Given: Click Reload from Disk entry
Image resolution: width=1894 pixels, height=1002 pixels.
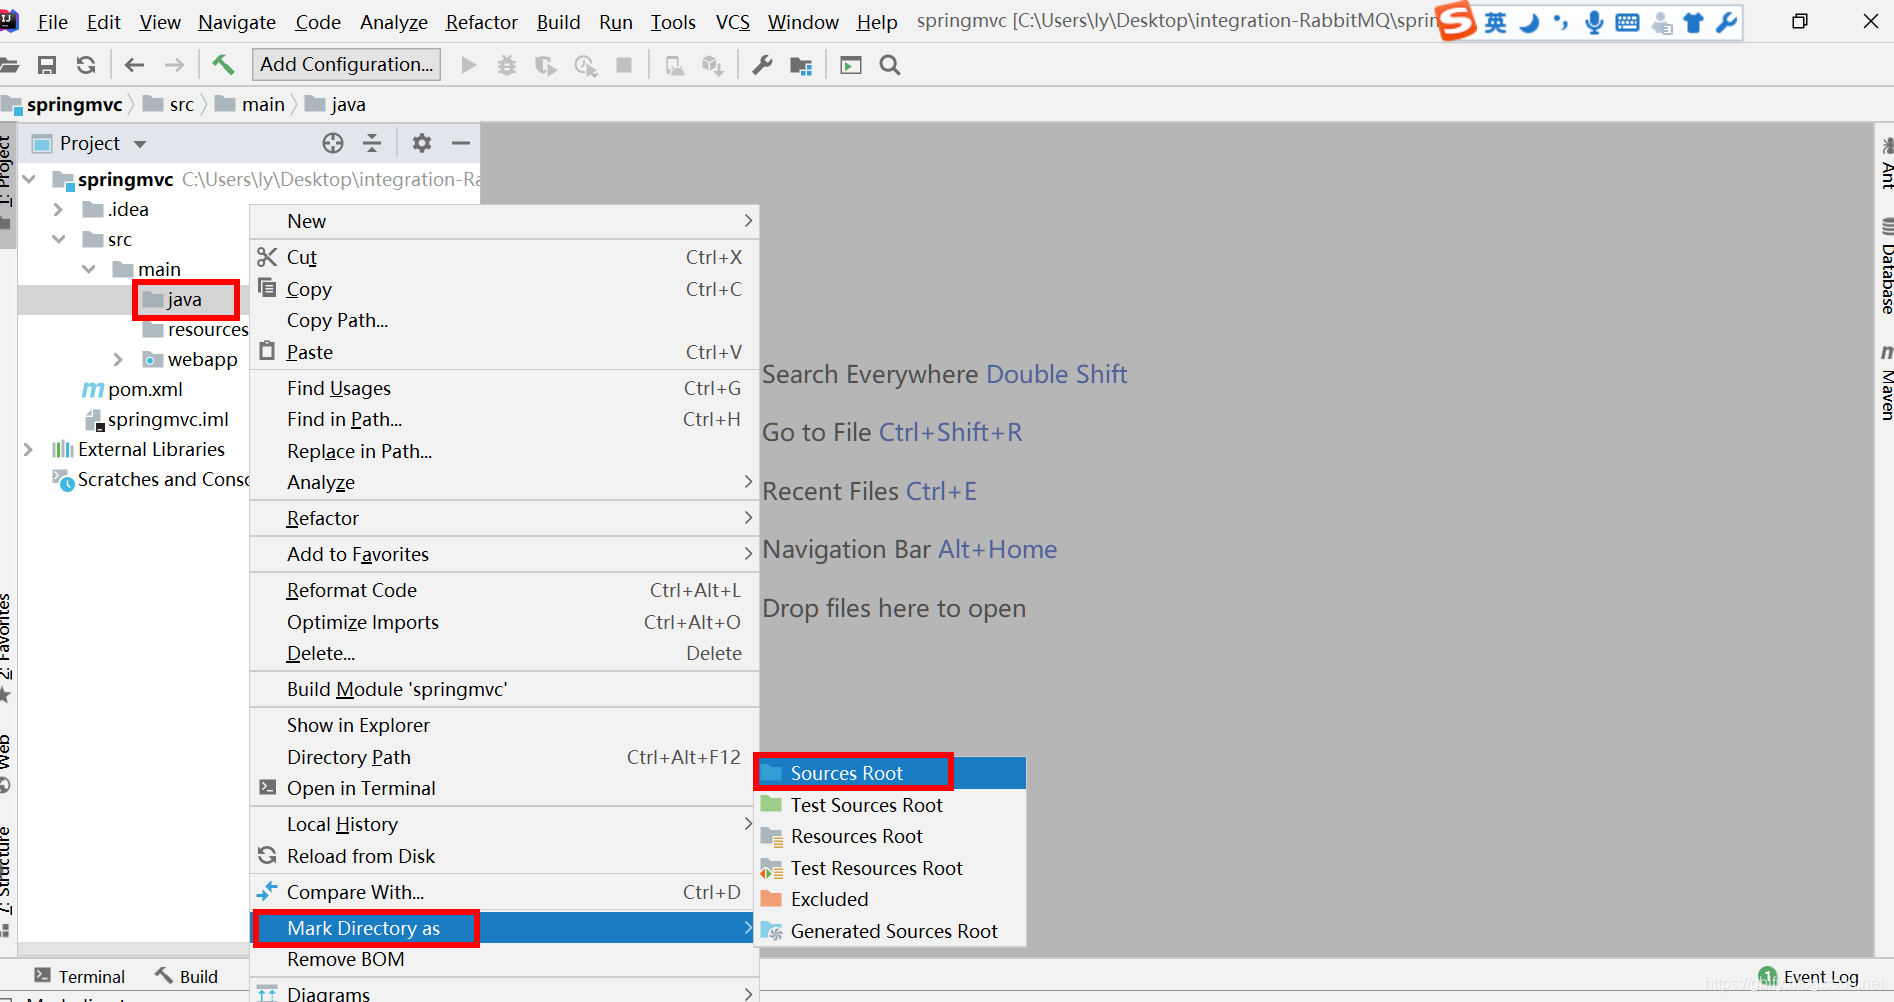Looking at the screenshot, I should coord(504,856).
